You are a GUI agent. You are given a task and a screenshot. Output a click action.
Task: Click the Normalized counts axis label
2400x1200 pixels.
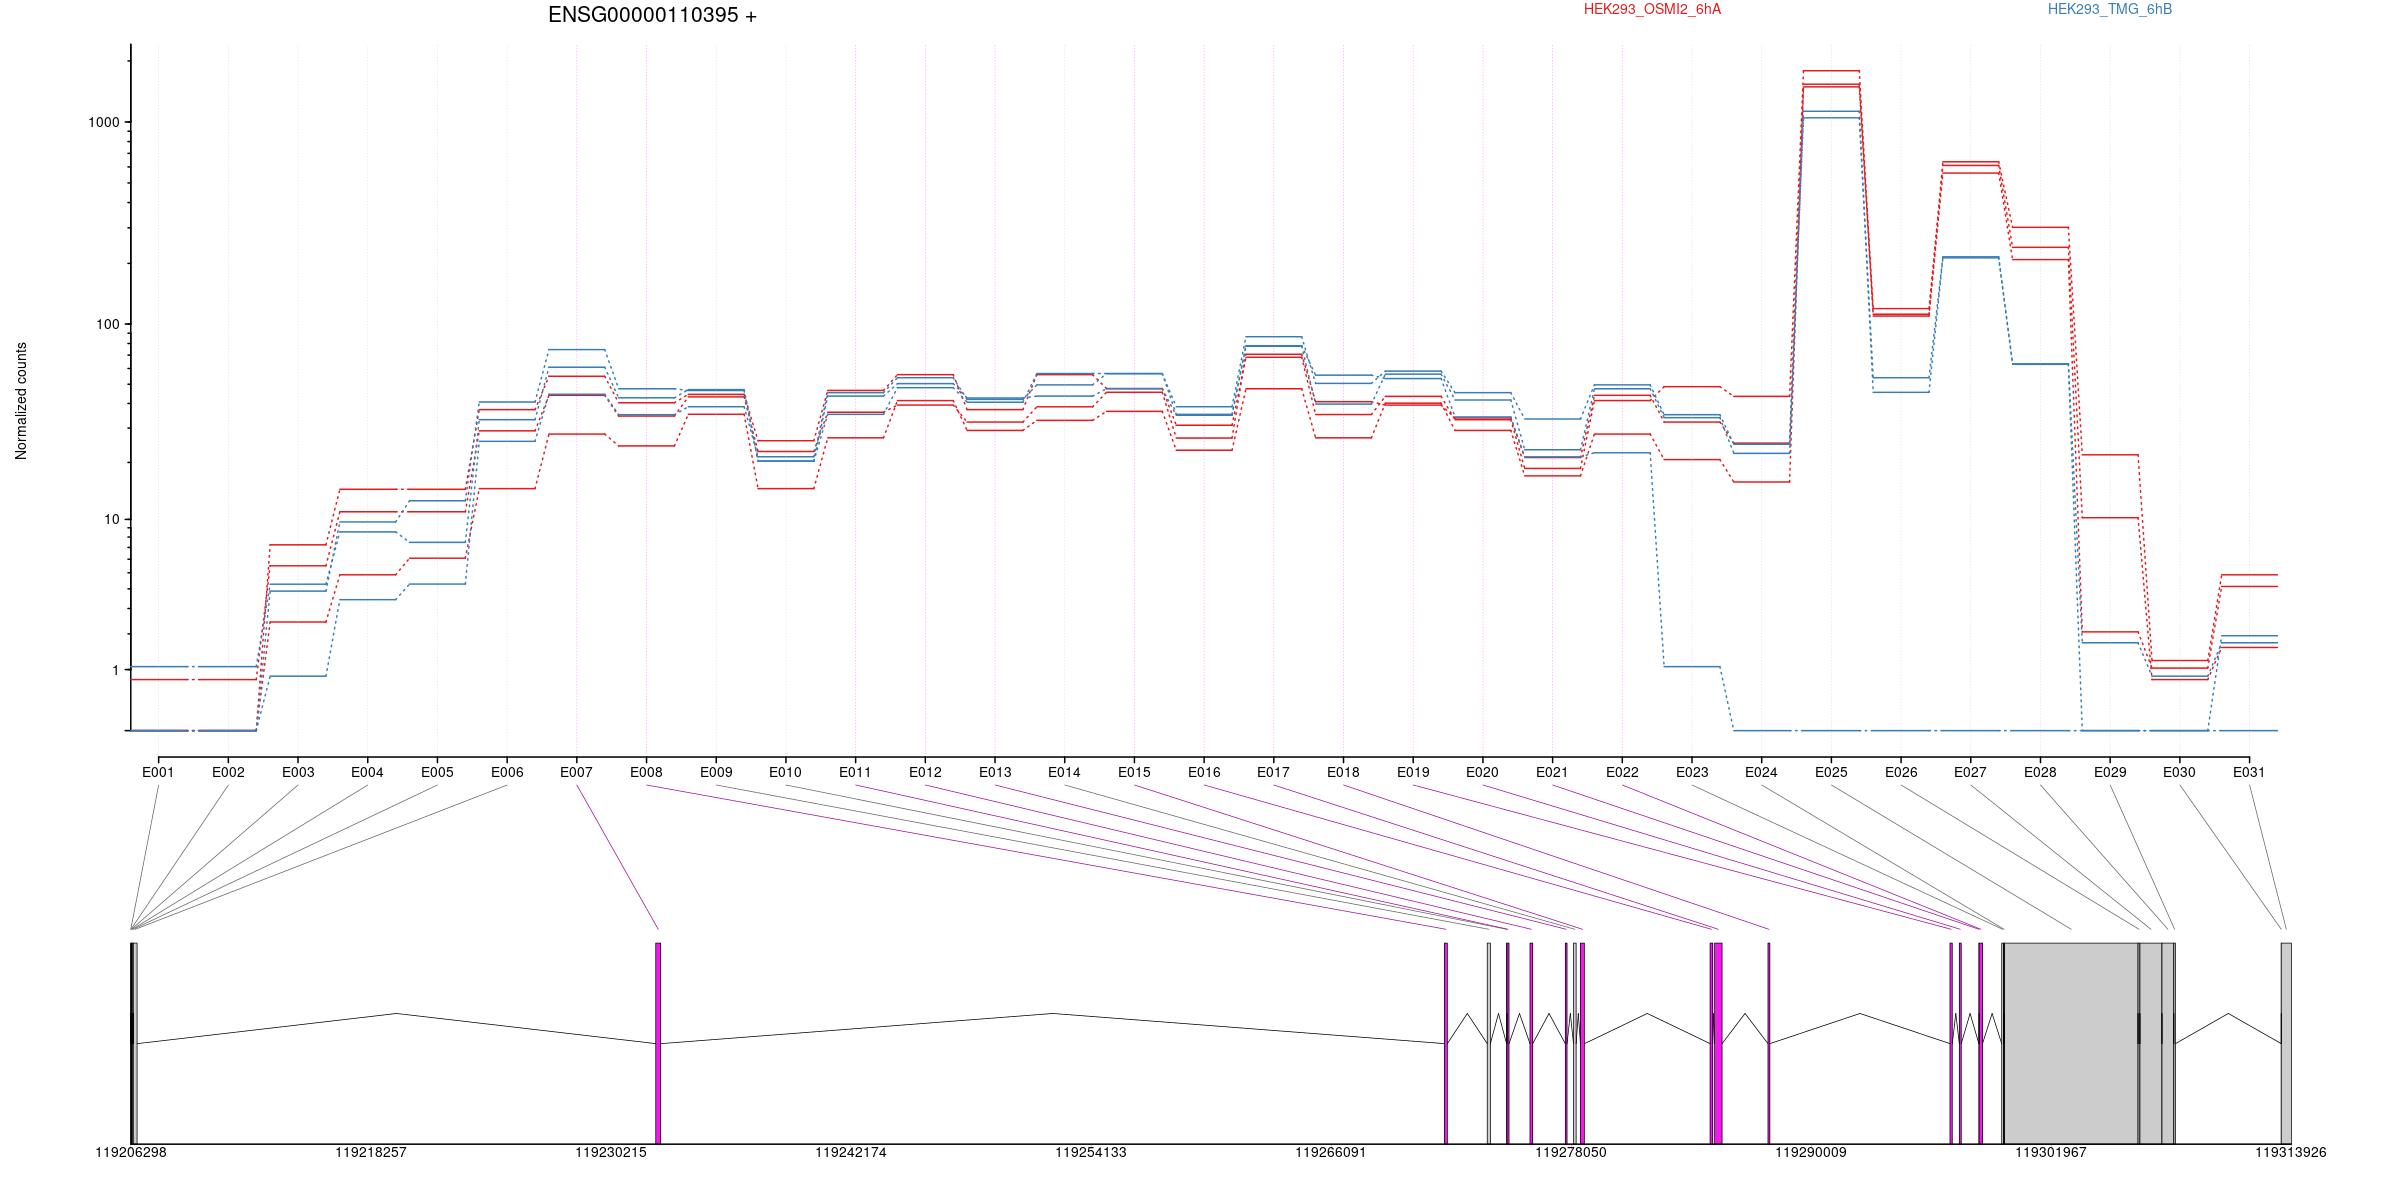[21, 401]
